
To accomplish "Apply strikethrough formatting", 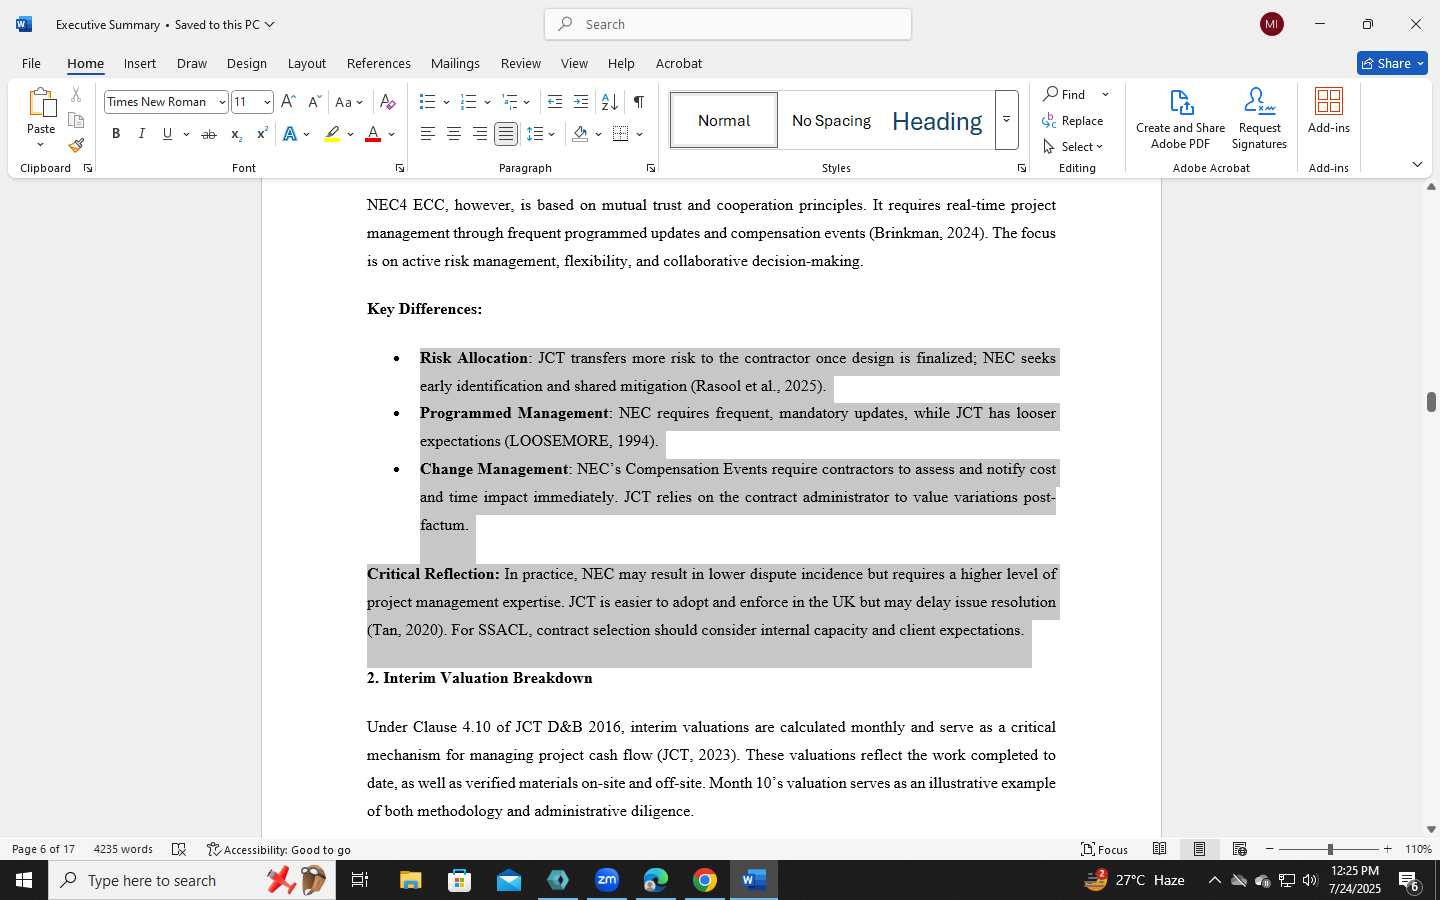I will point(209,134).
